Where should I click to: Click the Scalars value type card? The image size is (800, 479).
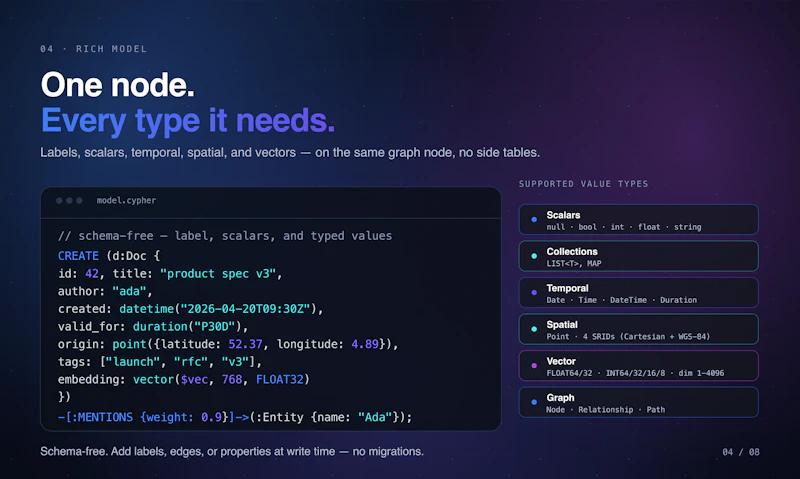(638, 220)
